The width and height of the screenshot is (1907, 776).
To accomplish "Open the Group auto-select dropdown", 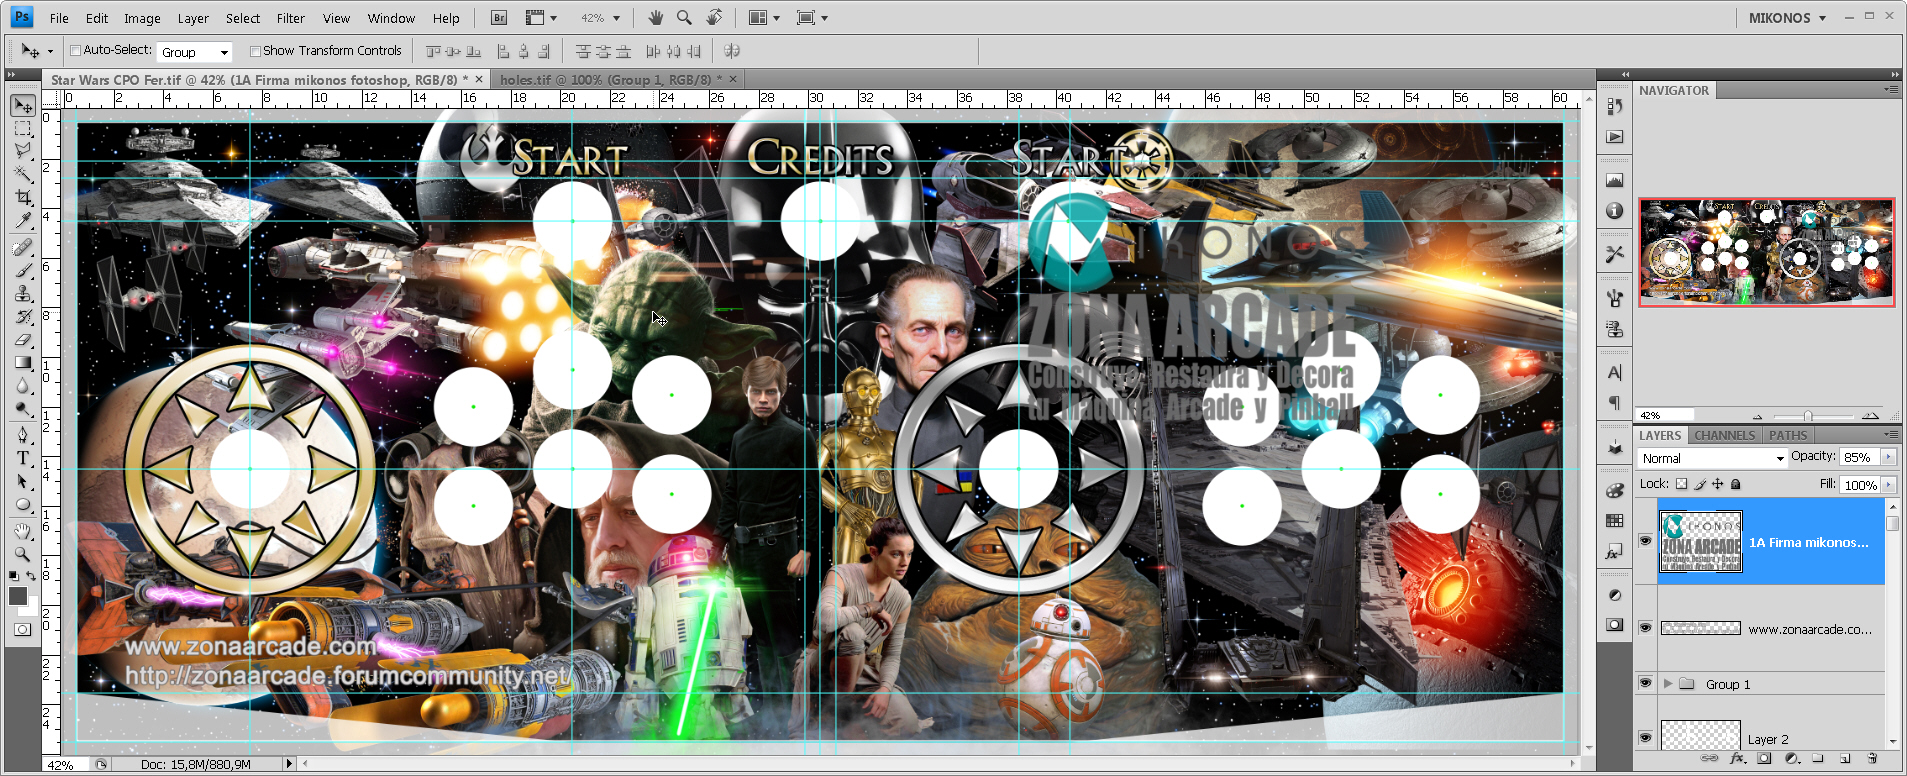I will pyautogui.click(x=194, y=52).
